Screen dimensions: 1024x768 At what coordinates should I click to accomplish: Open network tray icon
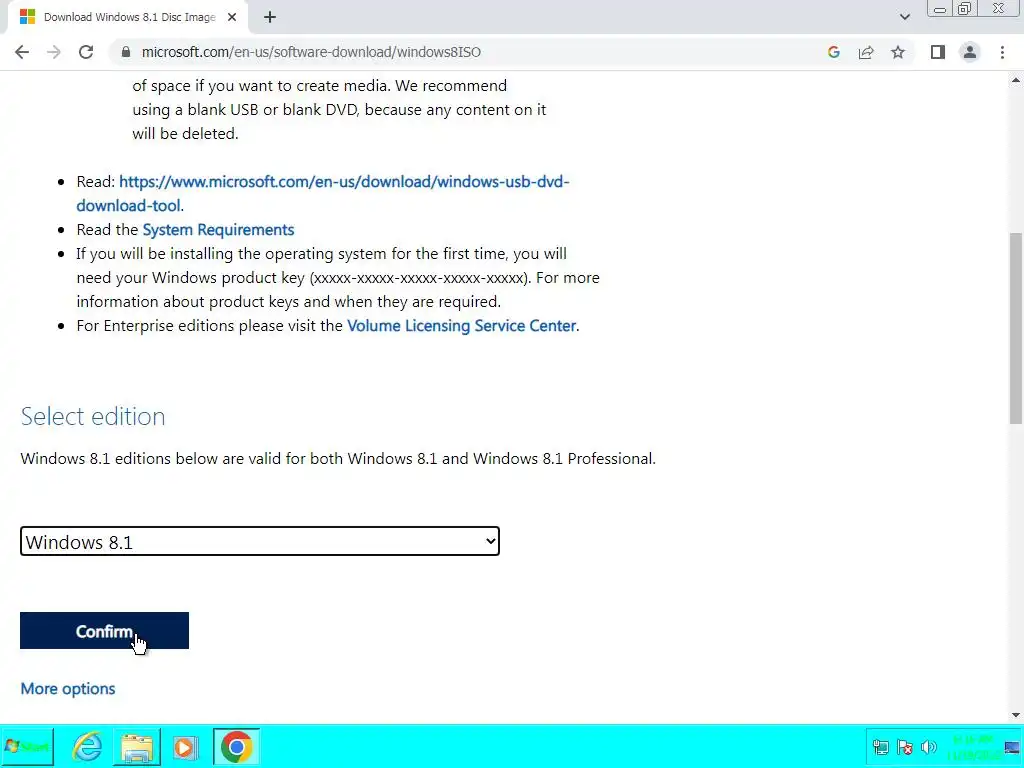[x=880, y=747]
